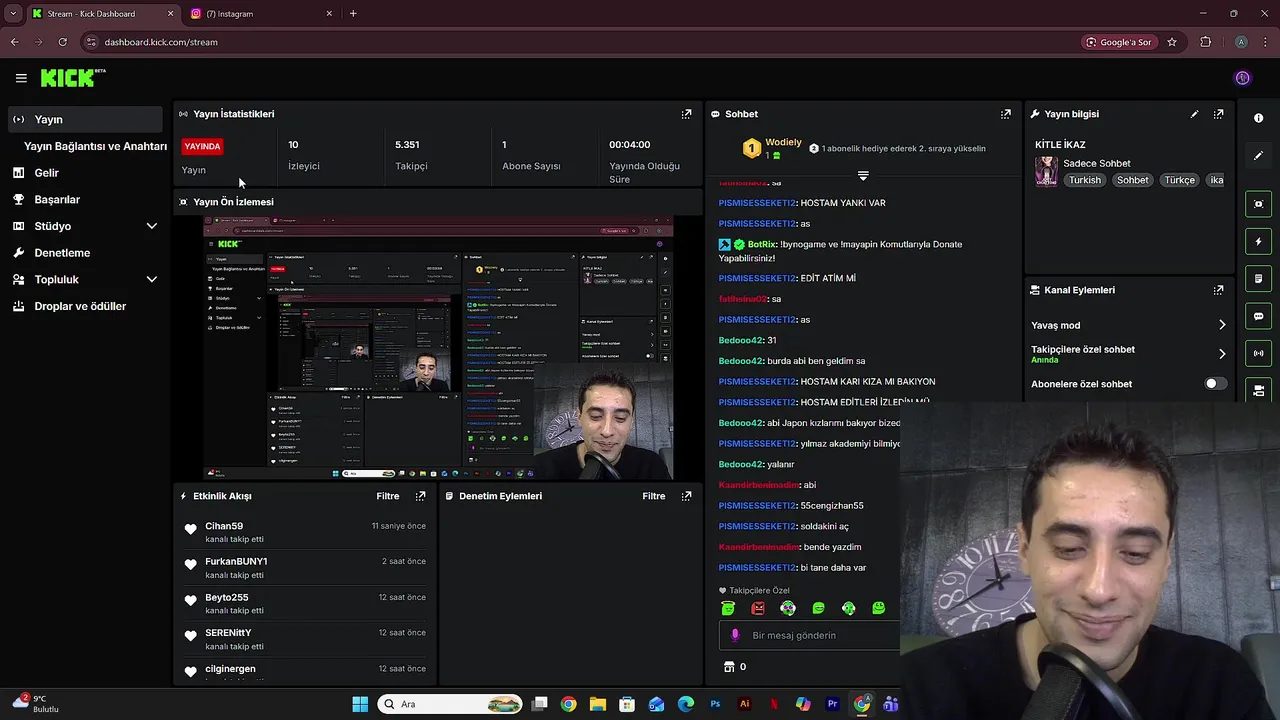Open Photoshop from the taskbar
This screenshot has height=720, width=1280.
(x=715, y=704)
